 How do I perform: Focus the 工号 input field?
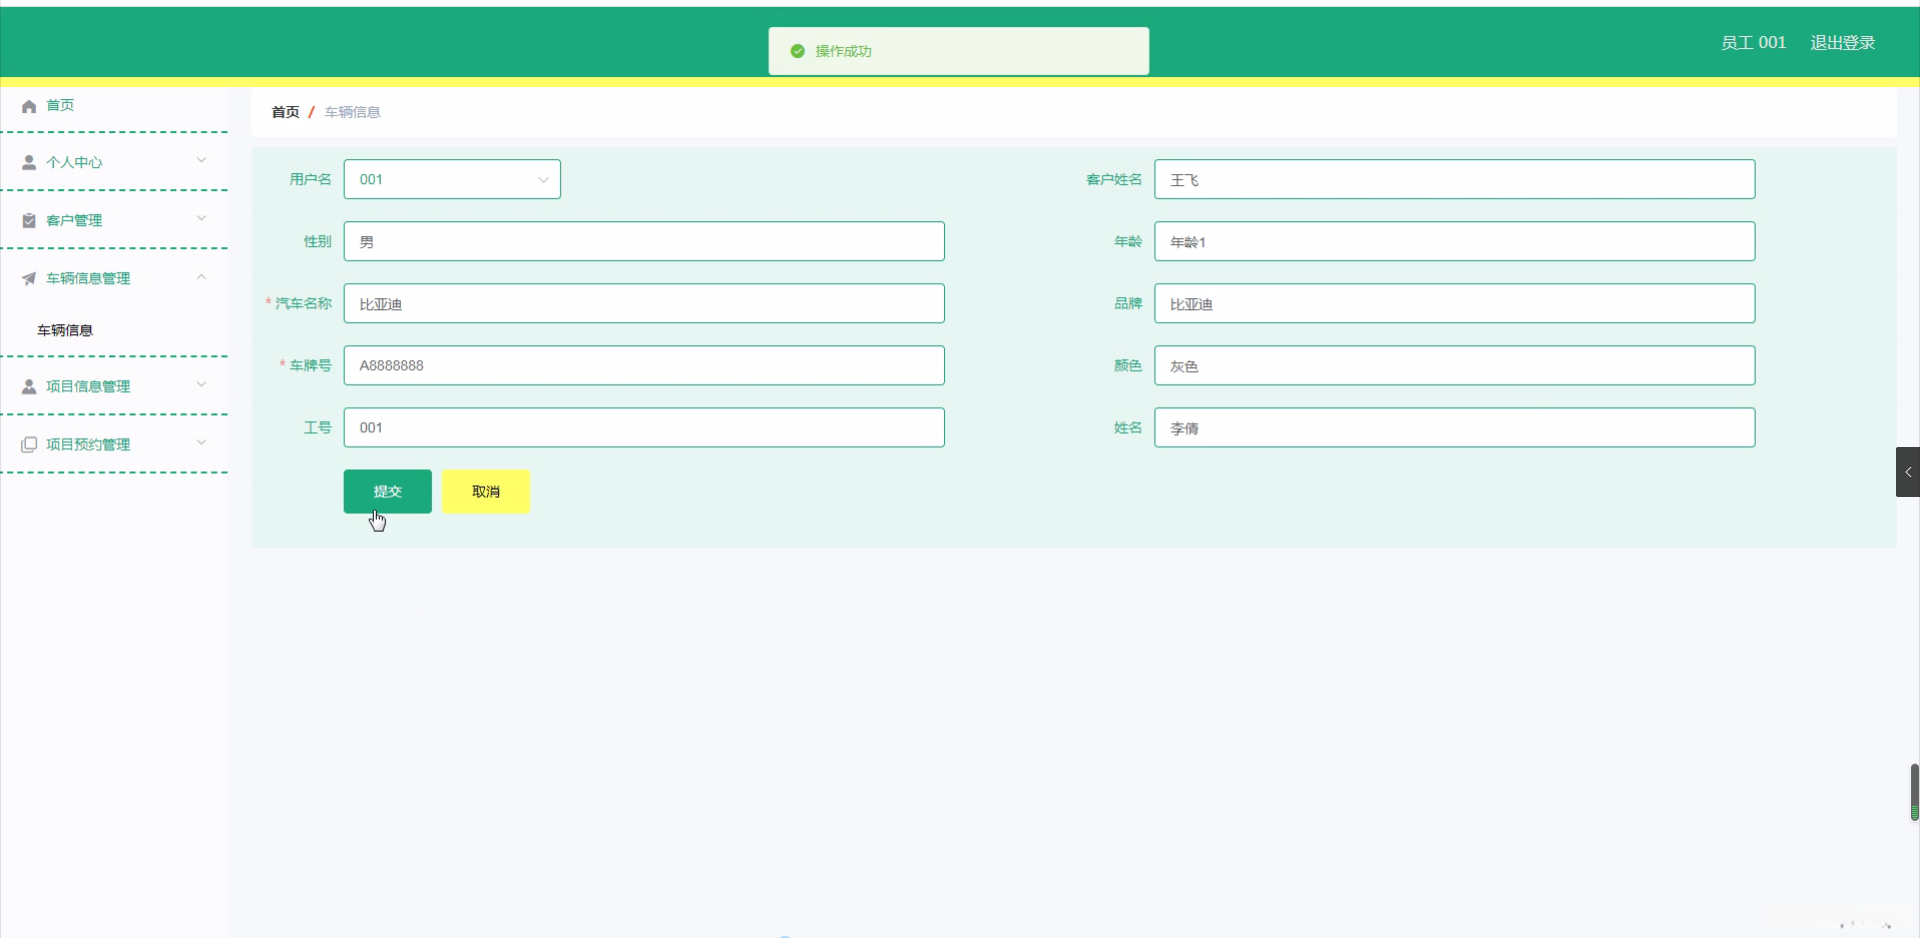644,427
